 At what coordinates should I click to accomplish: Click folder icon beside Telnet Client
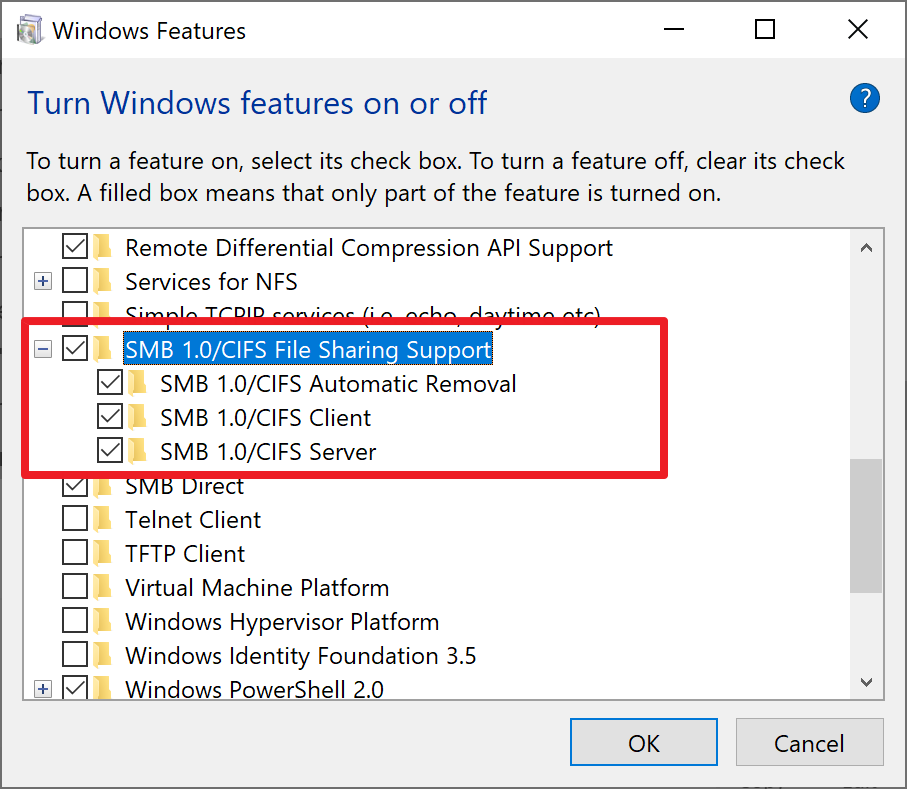(x=103, y=519)
